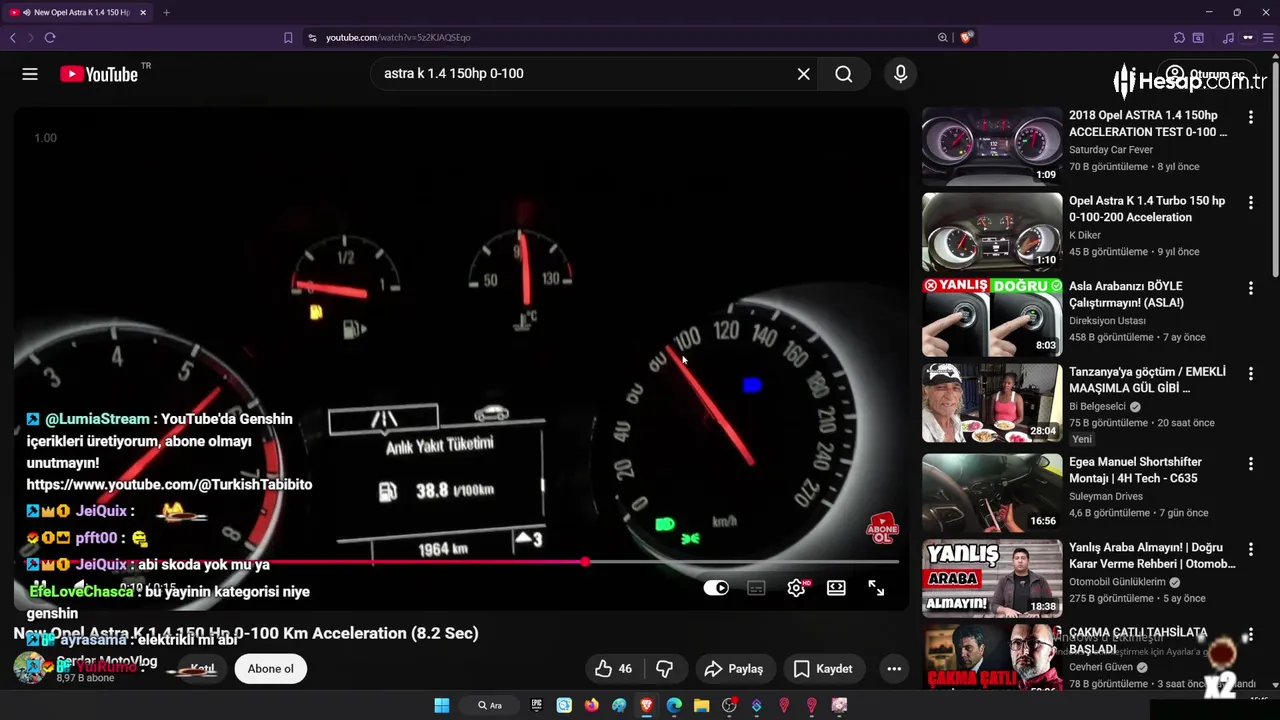Close the New Opel Astra K tab
1280x720 pixels.
(x=143, y=12)
